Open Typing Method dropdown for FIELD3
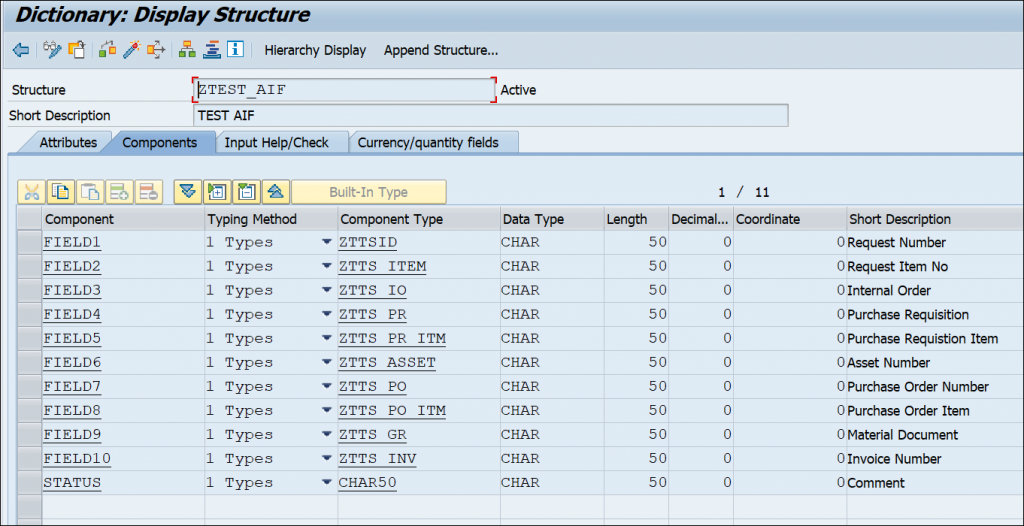The height and width of the screenshot is (526, 1024). (327, 291)
